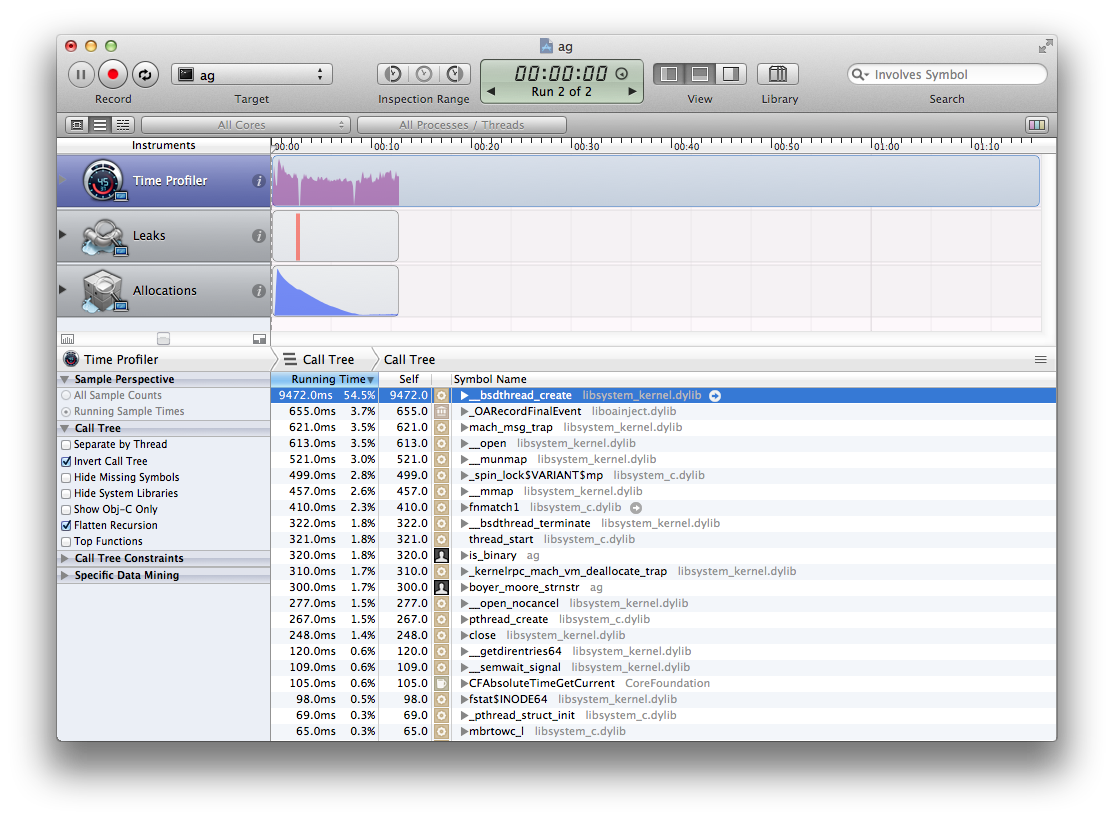Expand the Leaks instrument track

pyautogui.click(x=63, y=234)
